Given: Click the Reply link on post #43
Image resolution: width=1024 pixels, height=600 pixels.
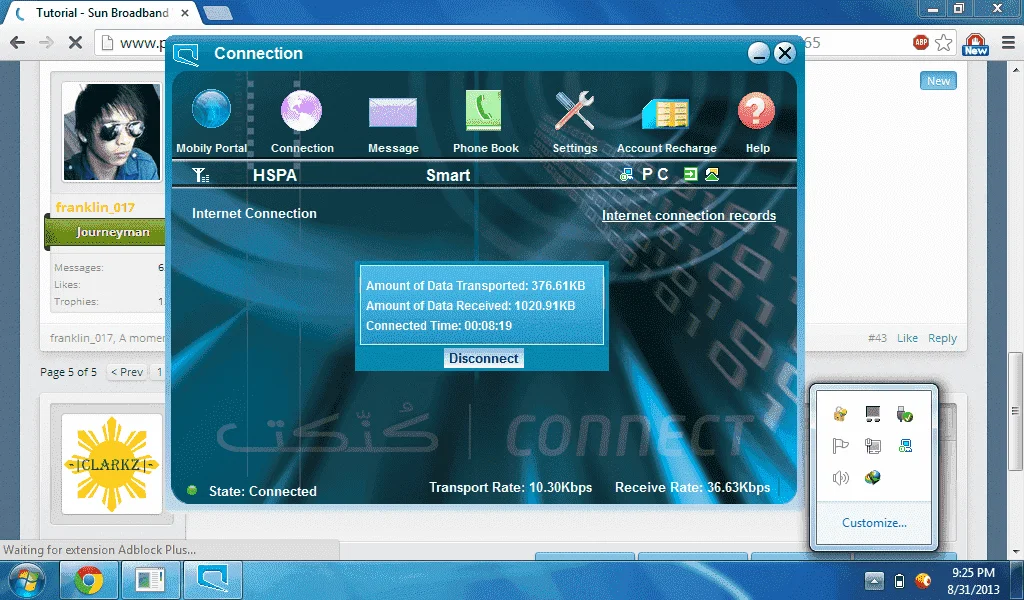Looking at the screenshot, I should [942, 338].
